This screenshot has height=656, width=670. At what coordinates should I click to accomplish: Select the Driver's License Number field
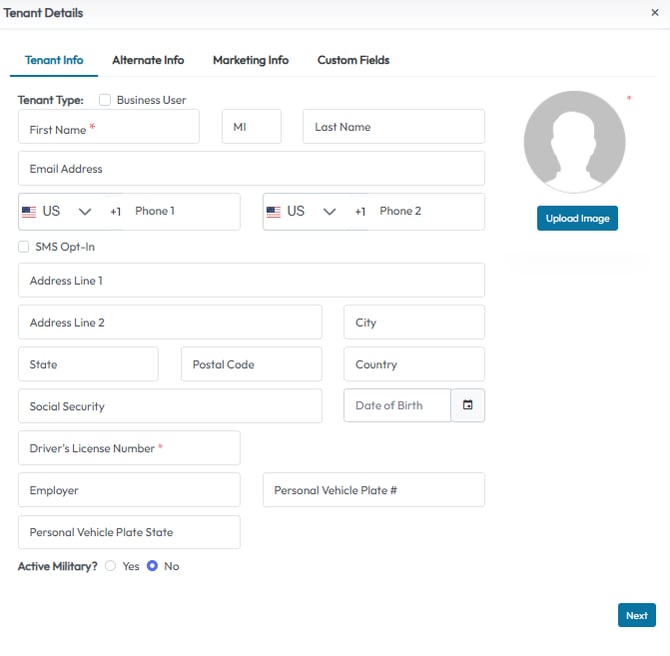[x=129, y=449]
